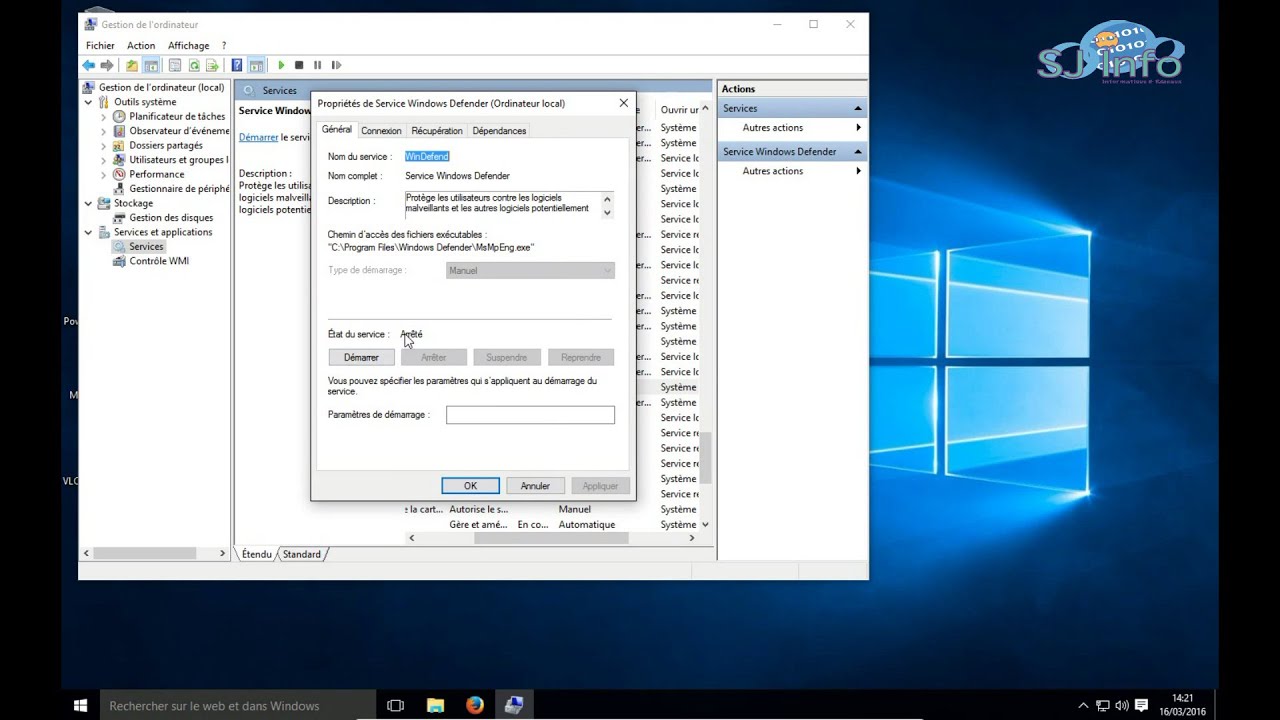Open the Action menu
The height and width of the screenshot is (720, 1280).
pyautogui.click(x=141, y=45)
